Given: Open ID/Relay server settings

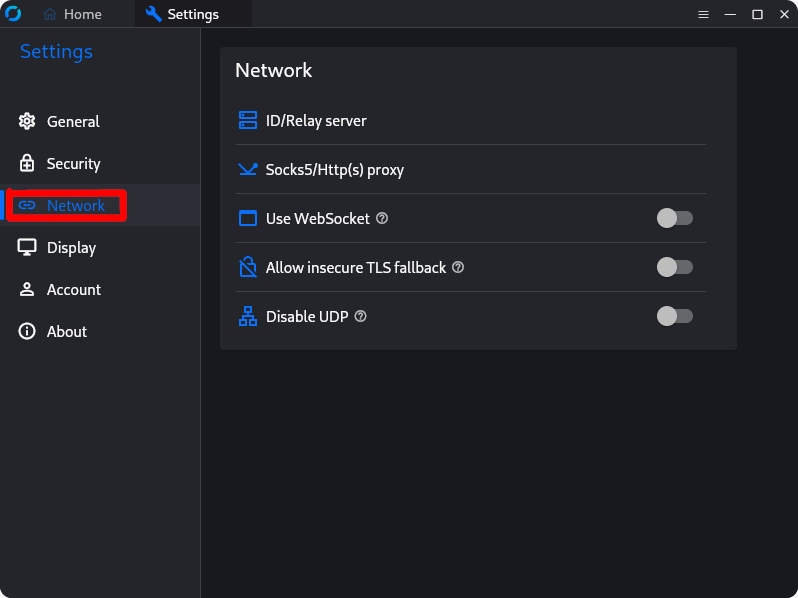Looking at the screenshot, I should pyautogui.click(x=471, y=121).
